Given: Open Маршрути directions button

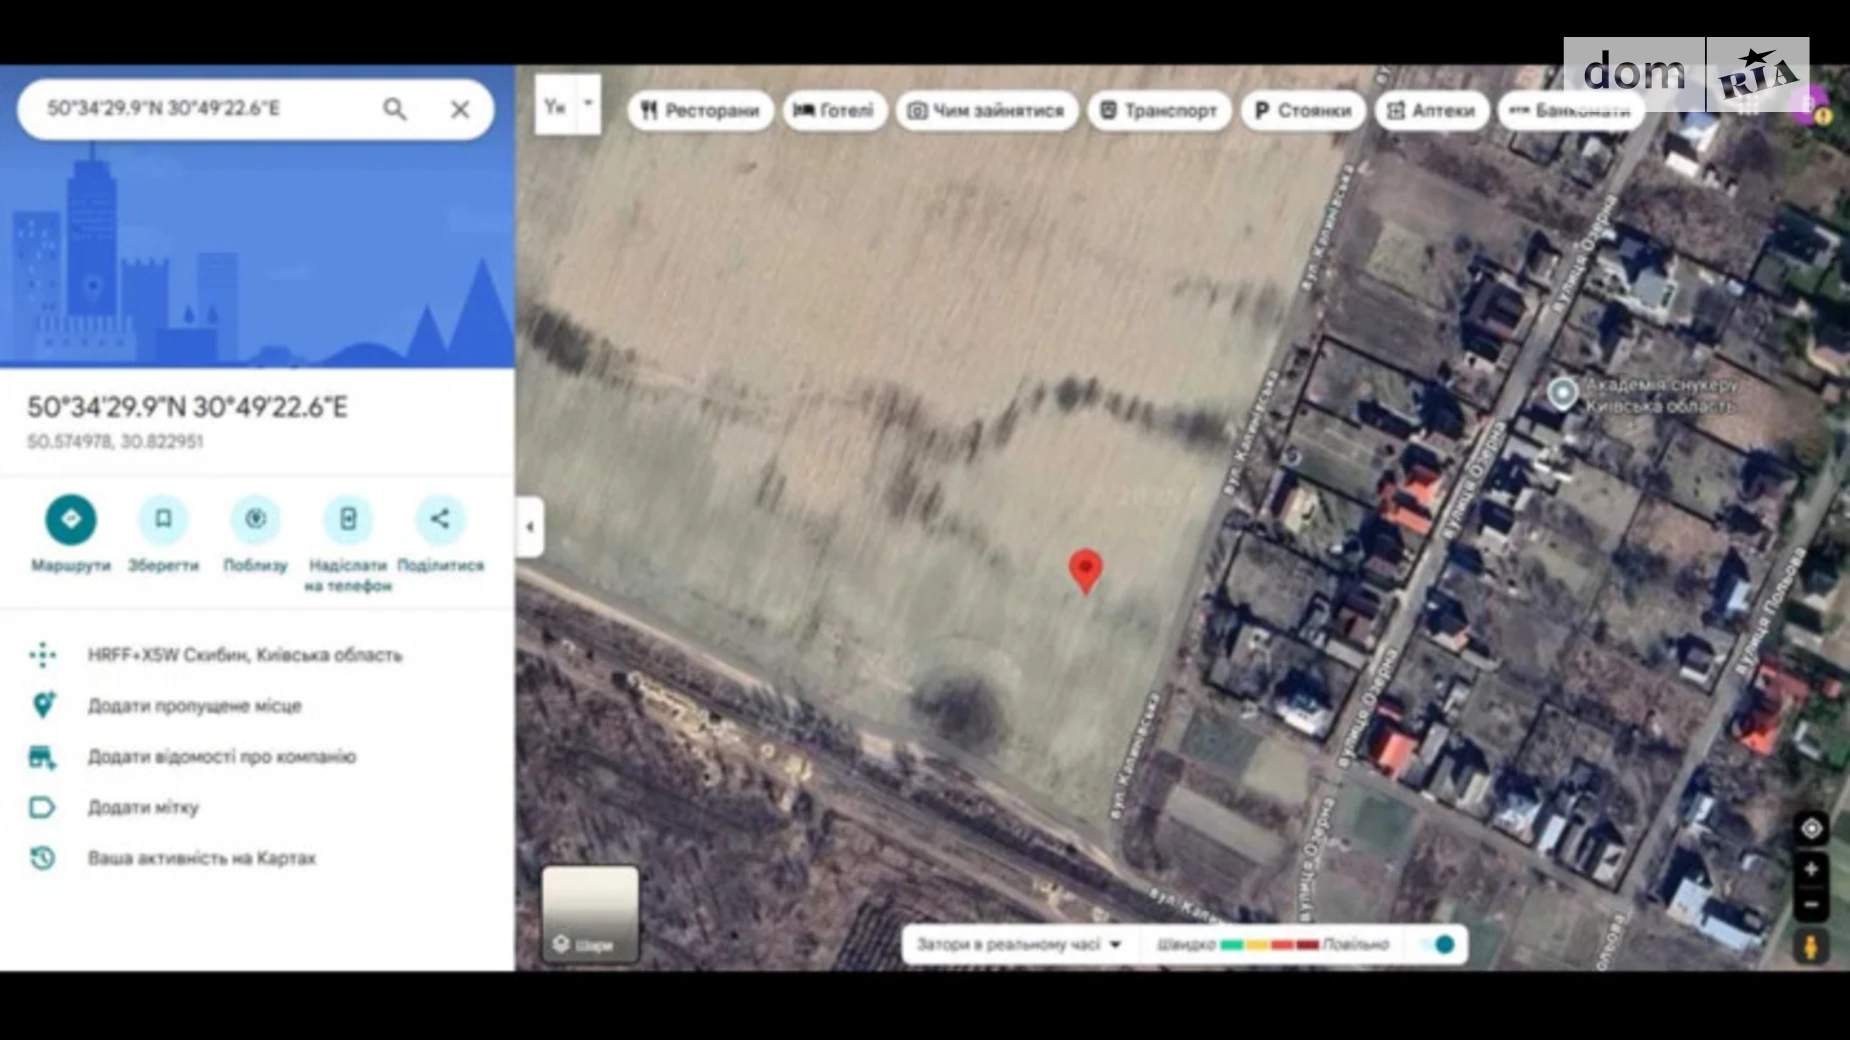Looking at the screenshot, I should coord(71,520).
